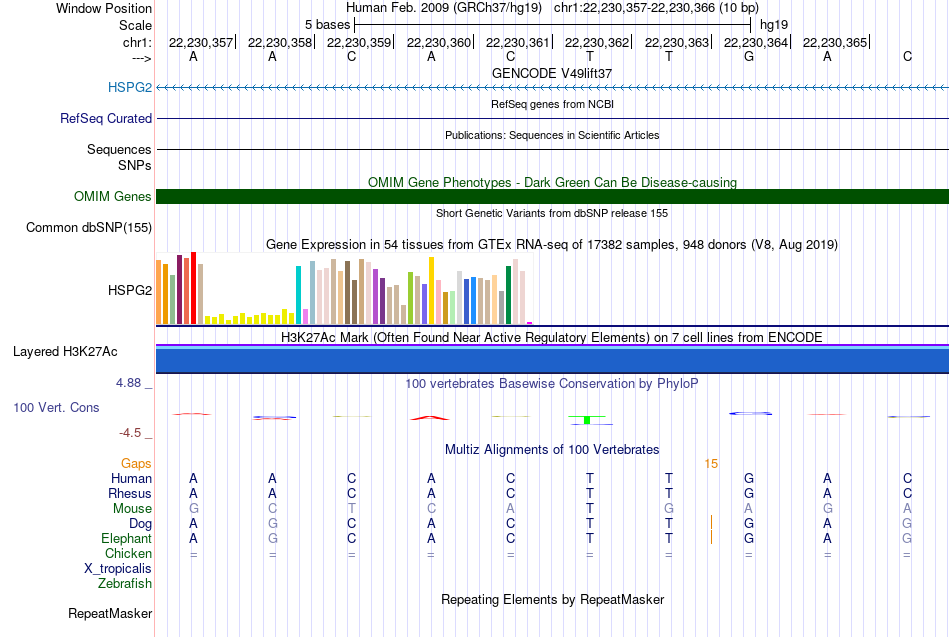Click the HSPG2 GTEx expression label
950x637 pixels.
pos(130,290)
